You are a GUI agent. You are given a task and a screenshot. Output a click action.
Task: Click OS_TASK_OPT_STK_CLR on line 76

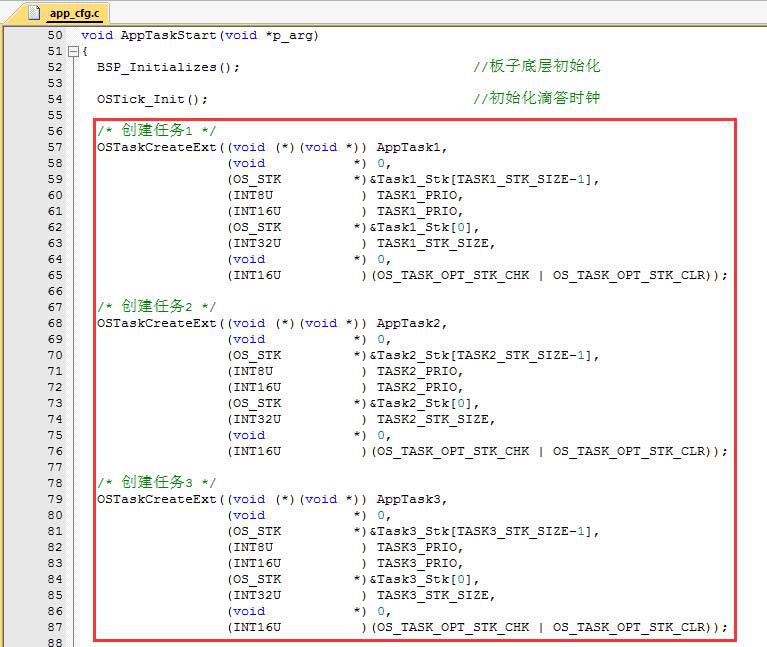(629, 451)
